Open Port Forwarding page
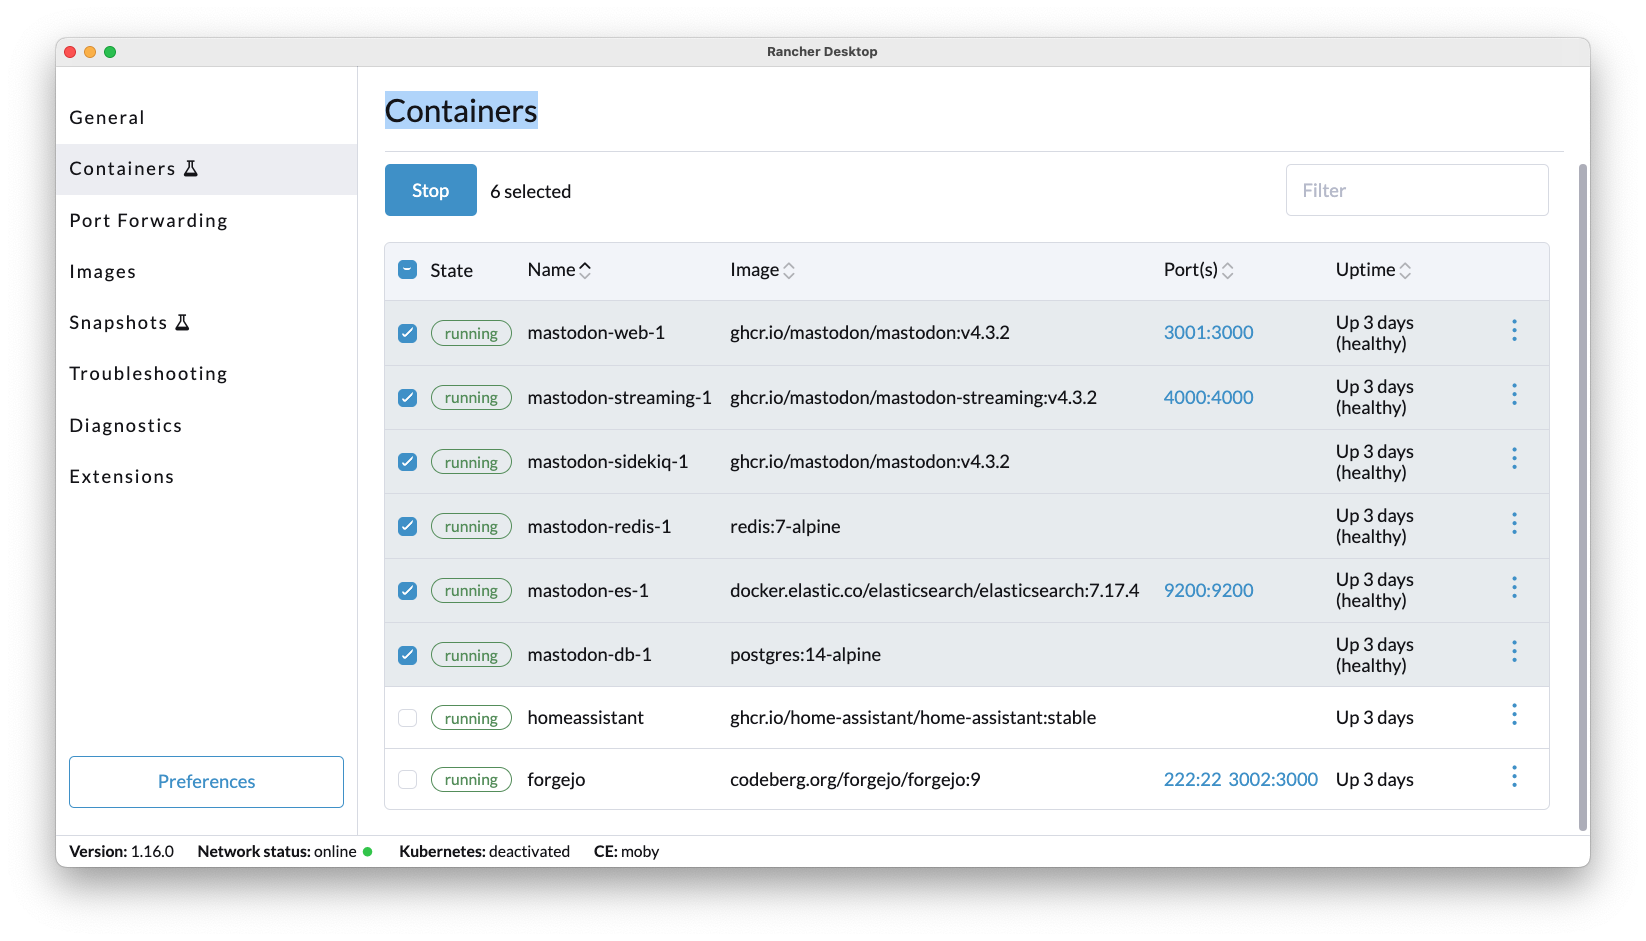The width and height of the screenshot is (1646, 941). point(206,220)
